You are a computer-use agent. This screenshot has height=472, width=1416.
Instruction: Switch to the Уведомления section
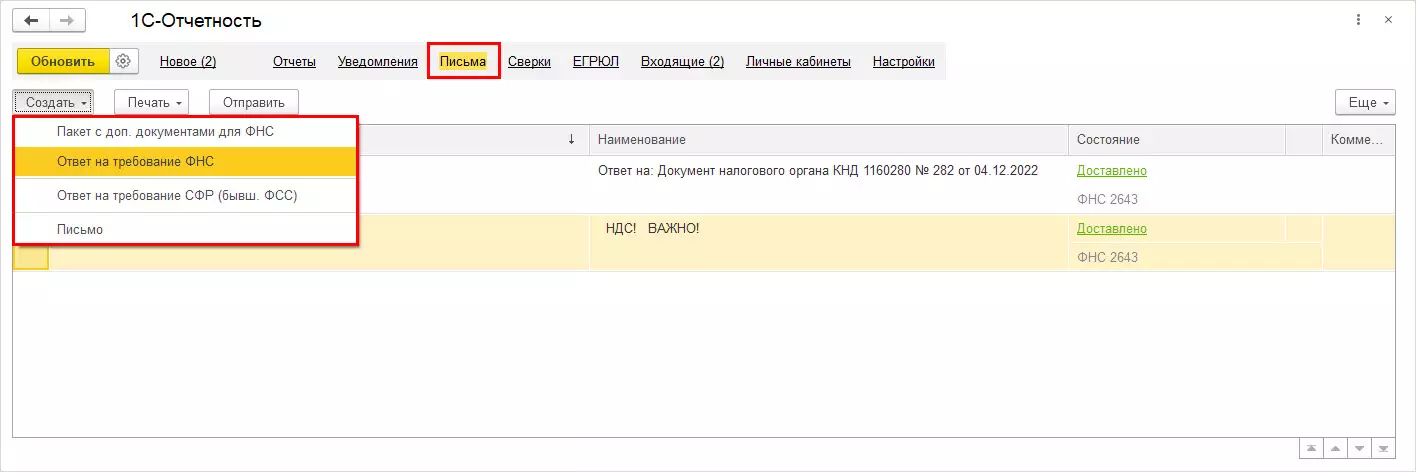[378, 62]
